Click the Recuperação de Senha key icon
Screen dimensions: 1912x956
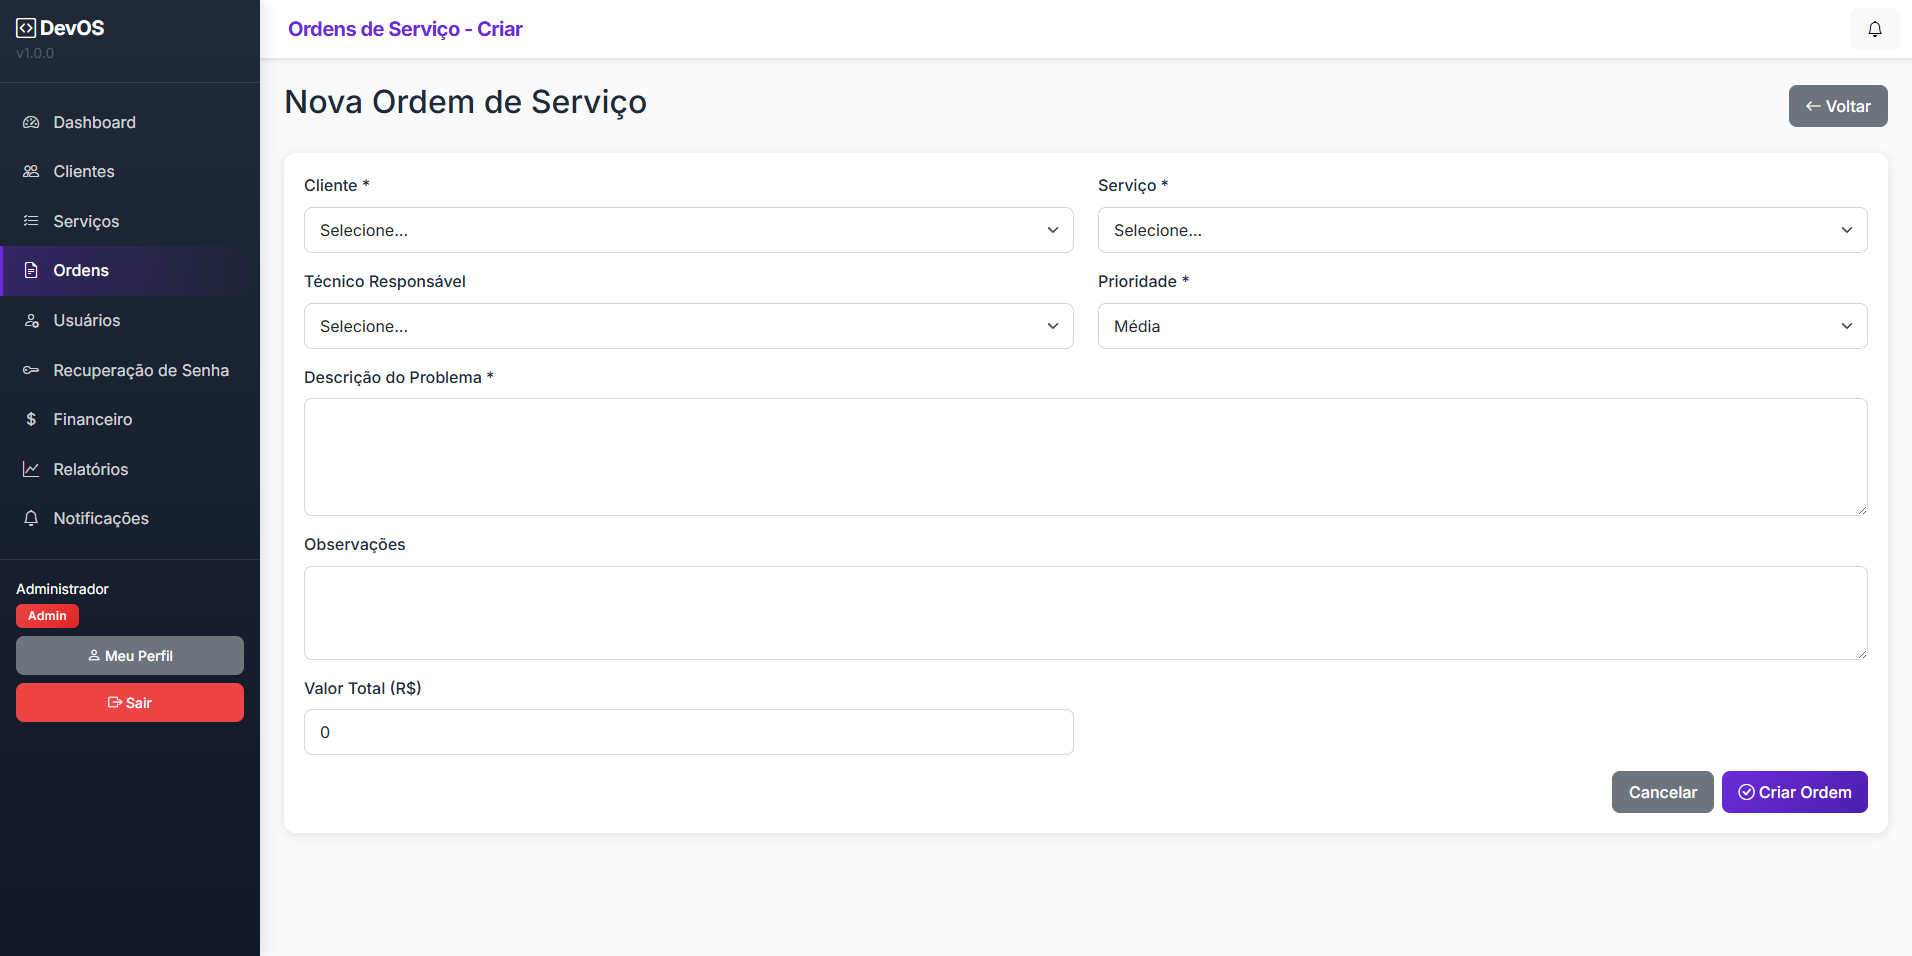point(31,370)
